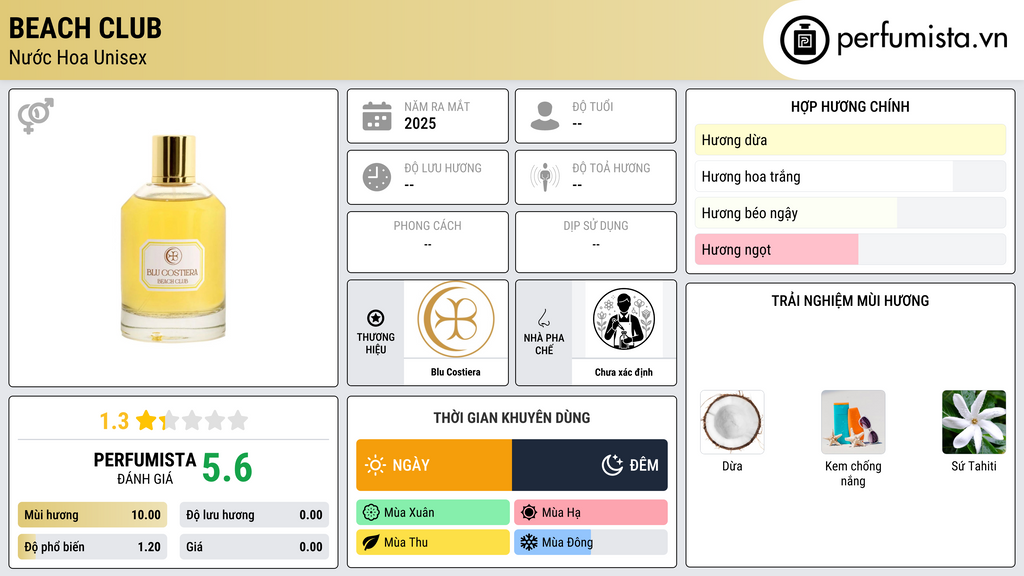Click the Hương hoa trắng accord bar

[850, 176]
